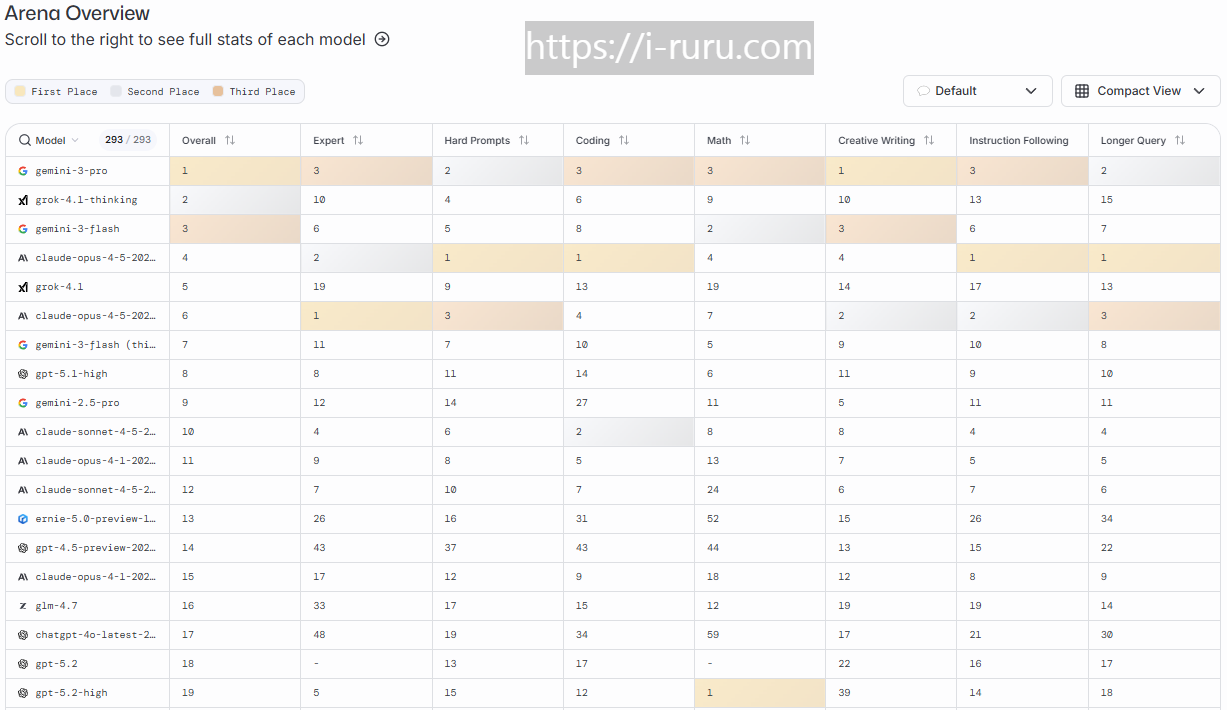Click the Expert column sort arrows
The image size is (1227, 710).
tap(358, 140)
